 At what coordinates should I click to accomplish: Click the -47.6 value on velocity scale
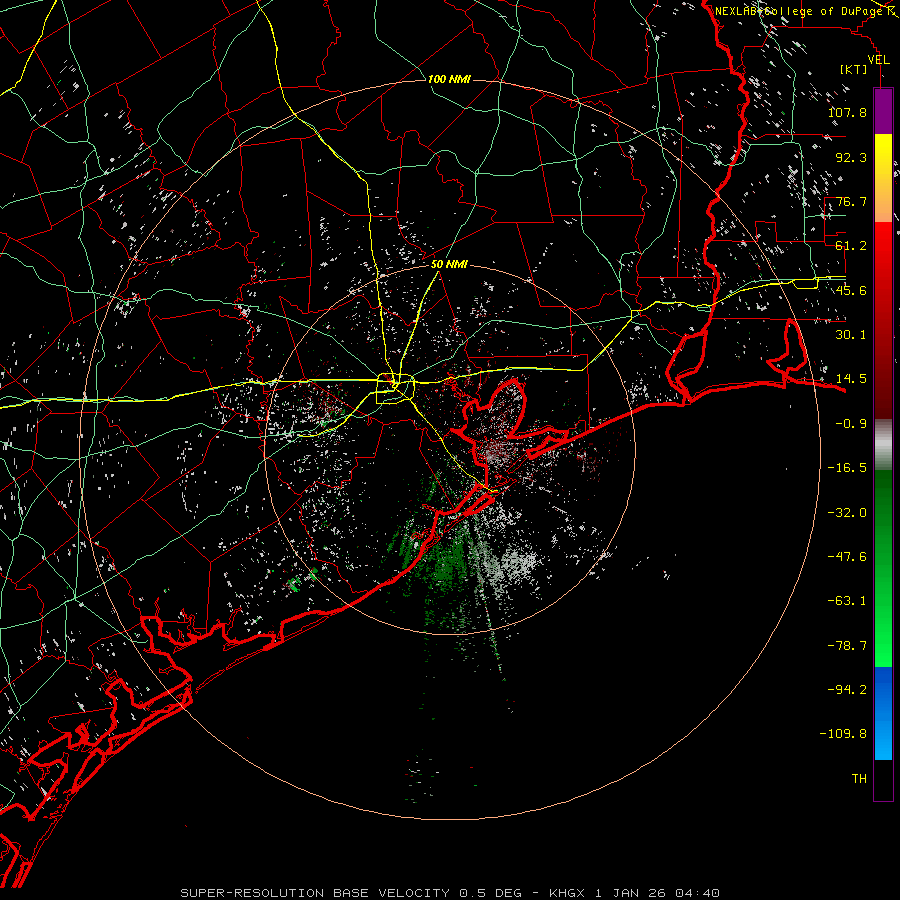[847, 557]
